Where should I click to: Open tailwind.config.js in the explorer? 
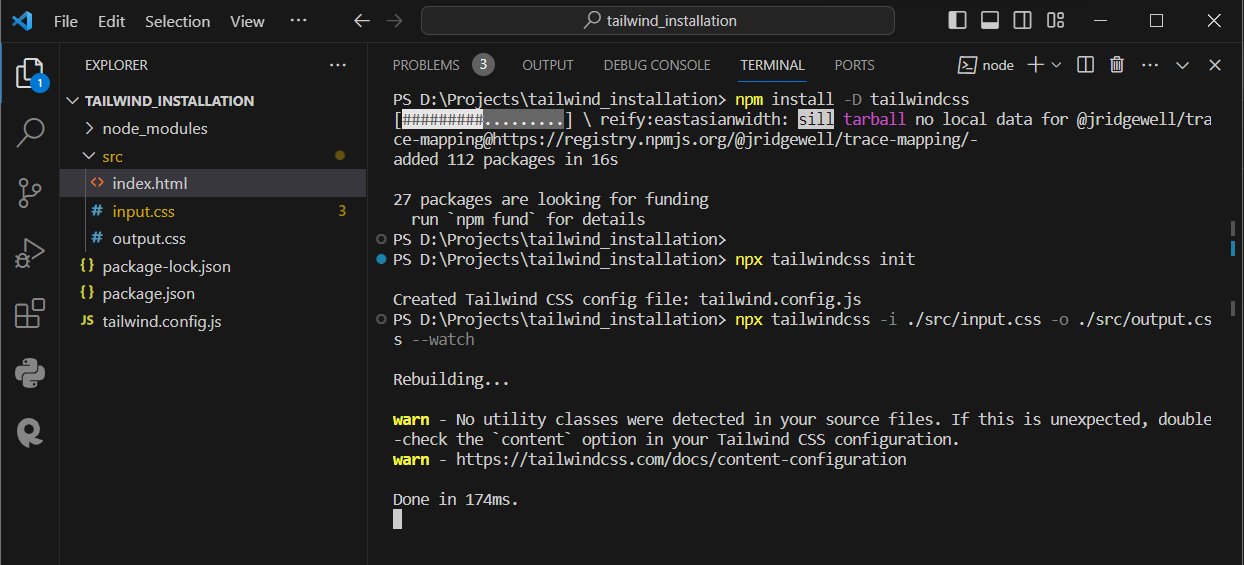[x=161, y=321]
